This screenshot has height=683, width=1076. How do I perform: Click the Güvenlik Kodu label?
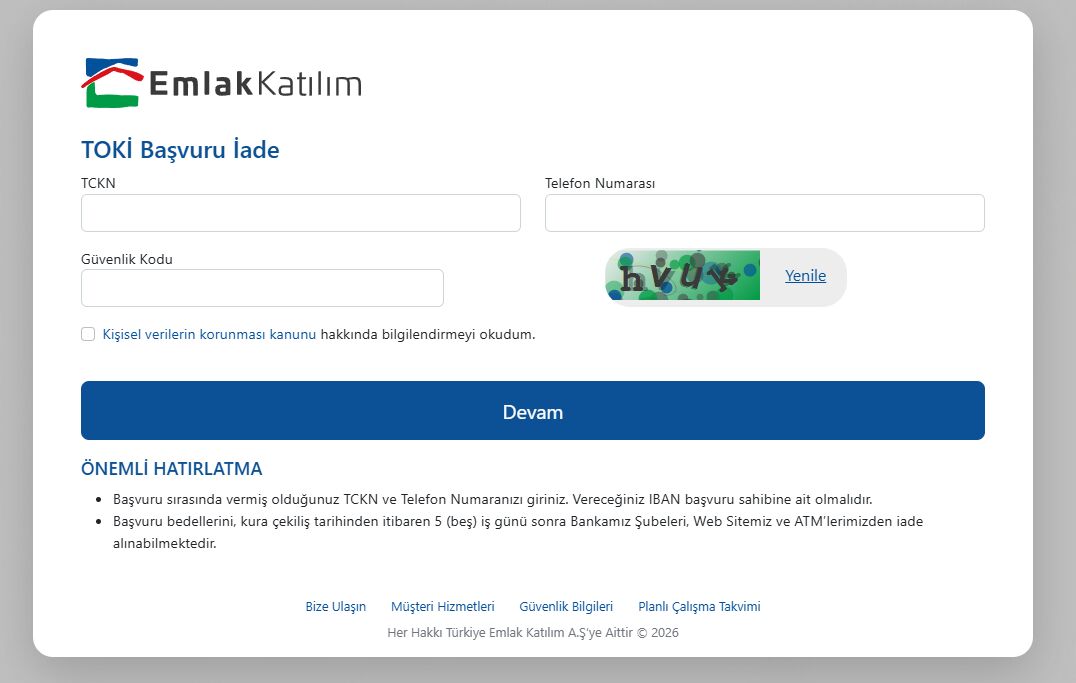pos(127,259)
